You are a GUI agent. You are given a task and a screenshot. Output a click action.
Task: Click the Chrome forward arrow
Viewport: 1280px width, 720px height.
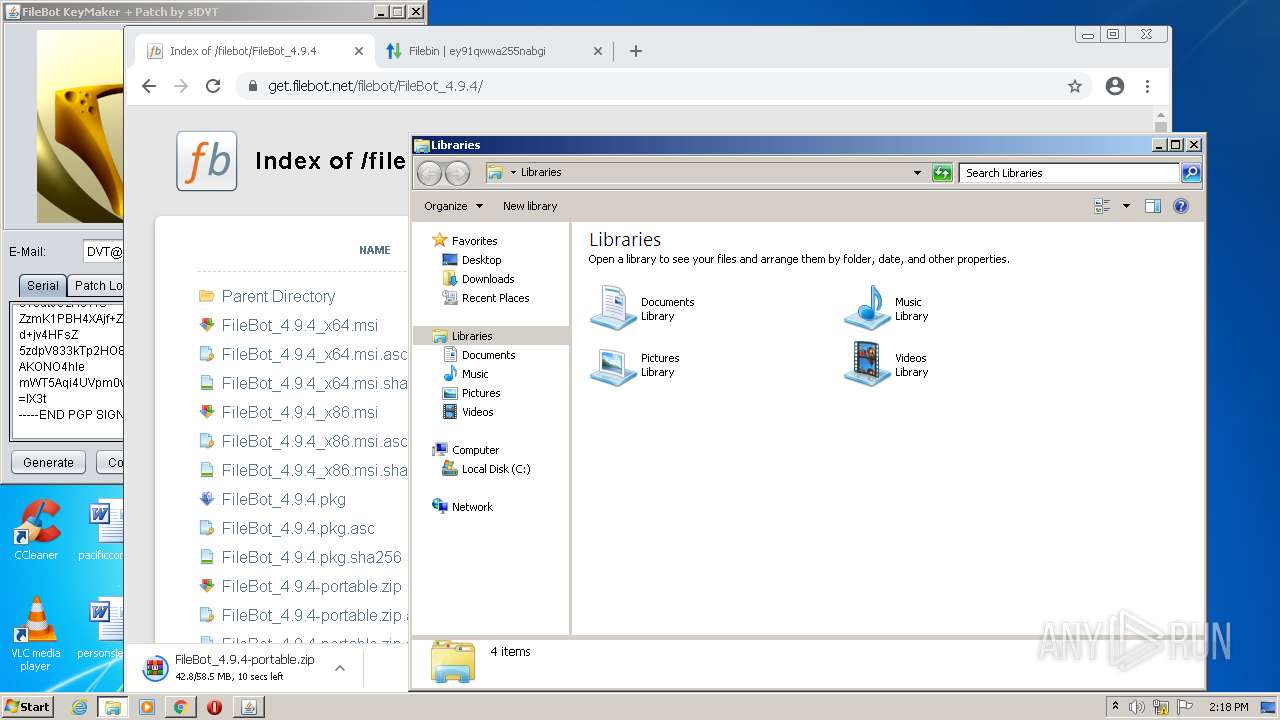tap(181, 86)
